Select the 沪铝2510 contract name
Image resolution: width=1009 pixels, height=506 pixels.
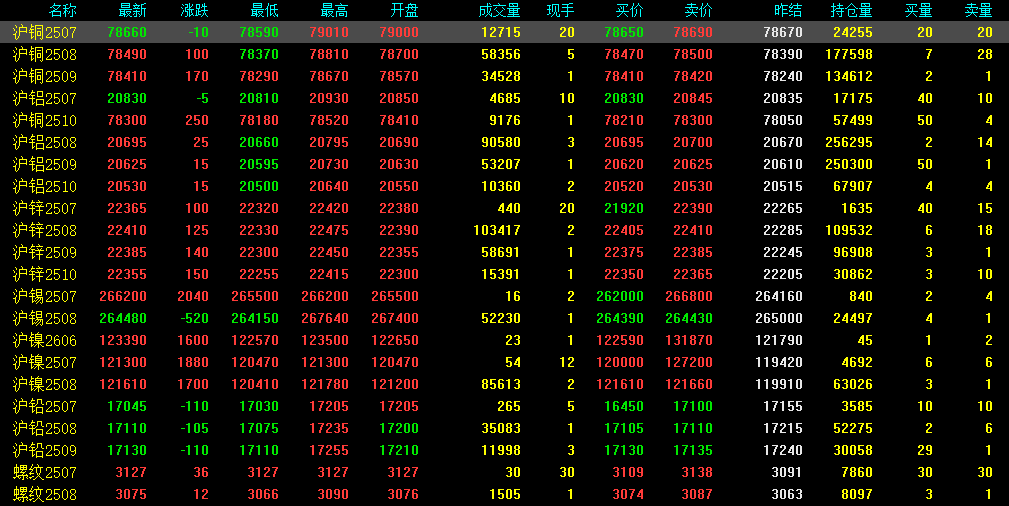[x=44, y=186]
